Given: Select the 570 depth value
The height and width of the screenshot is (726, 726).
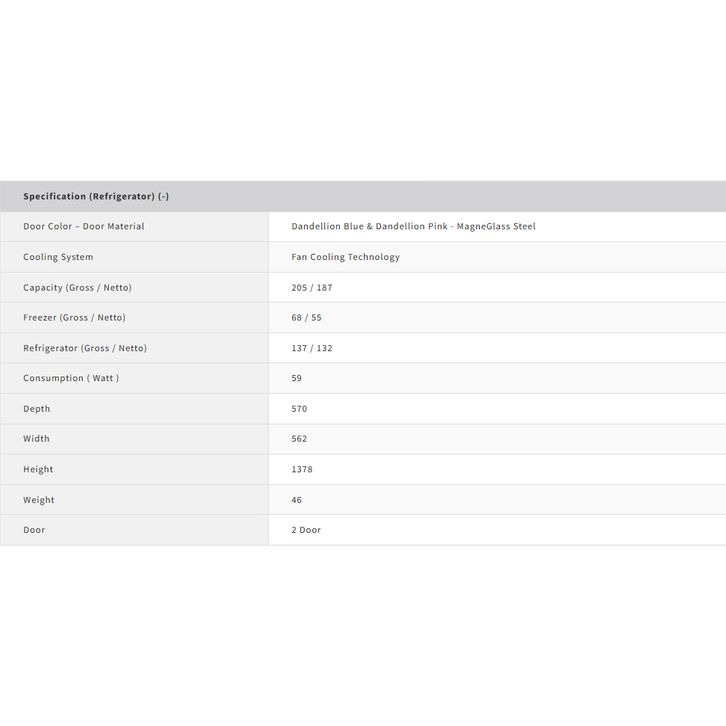Looking at the screenshot, I should pos(299,409).
